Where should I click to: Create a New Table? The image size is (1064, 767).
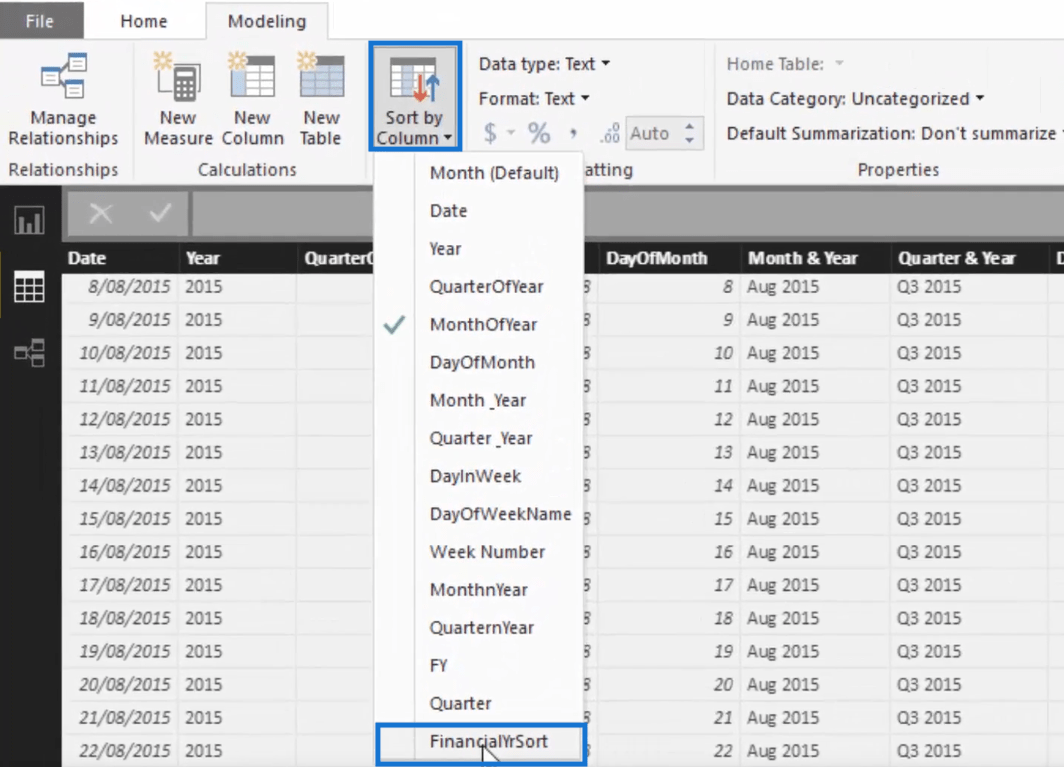tap(321, 99)
